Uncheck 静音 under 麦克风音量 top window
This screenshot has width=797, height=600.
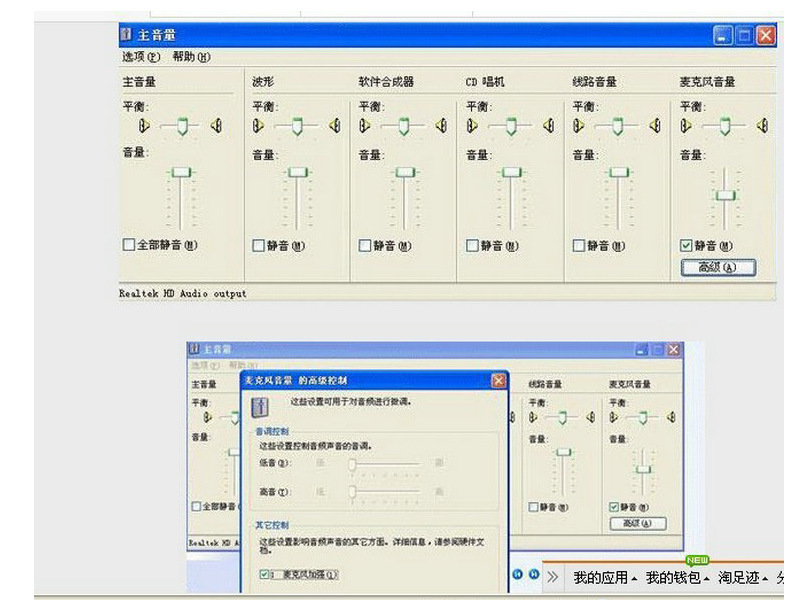point(686,246)
